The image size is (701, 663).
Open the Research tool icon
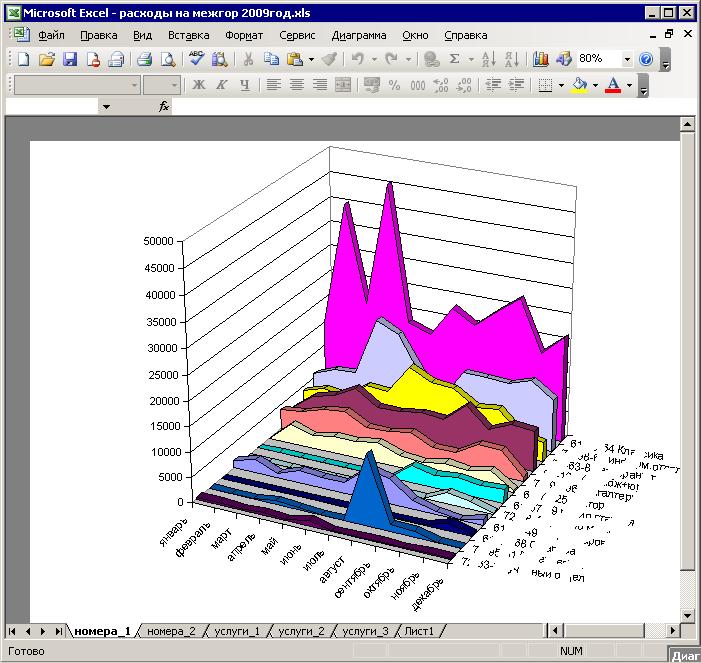point(220,59)
